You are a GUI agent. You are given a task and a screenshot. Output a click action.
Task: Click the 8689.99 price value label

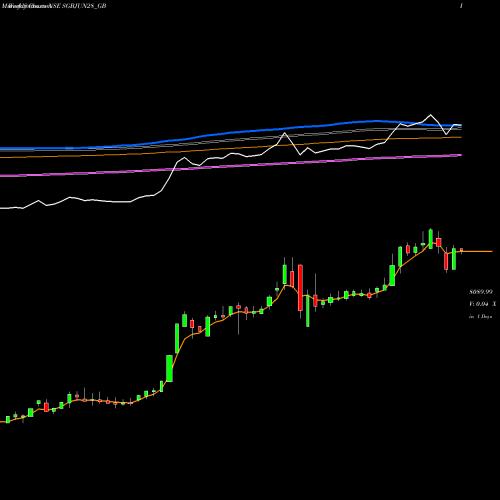pyautogui.click(x=481, y=292)
